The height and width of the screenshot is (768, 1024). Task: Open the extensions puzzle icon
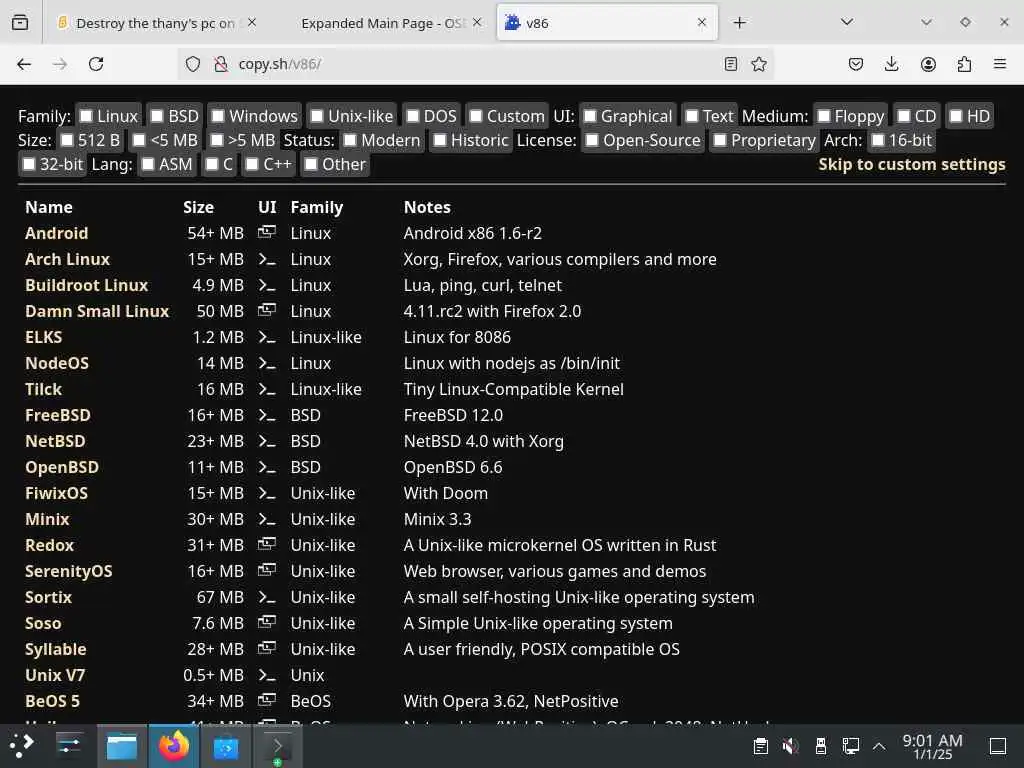964,64
